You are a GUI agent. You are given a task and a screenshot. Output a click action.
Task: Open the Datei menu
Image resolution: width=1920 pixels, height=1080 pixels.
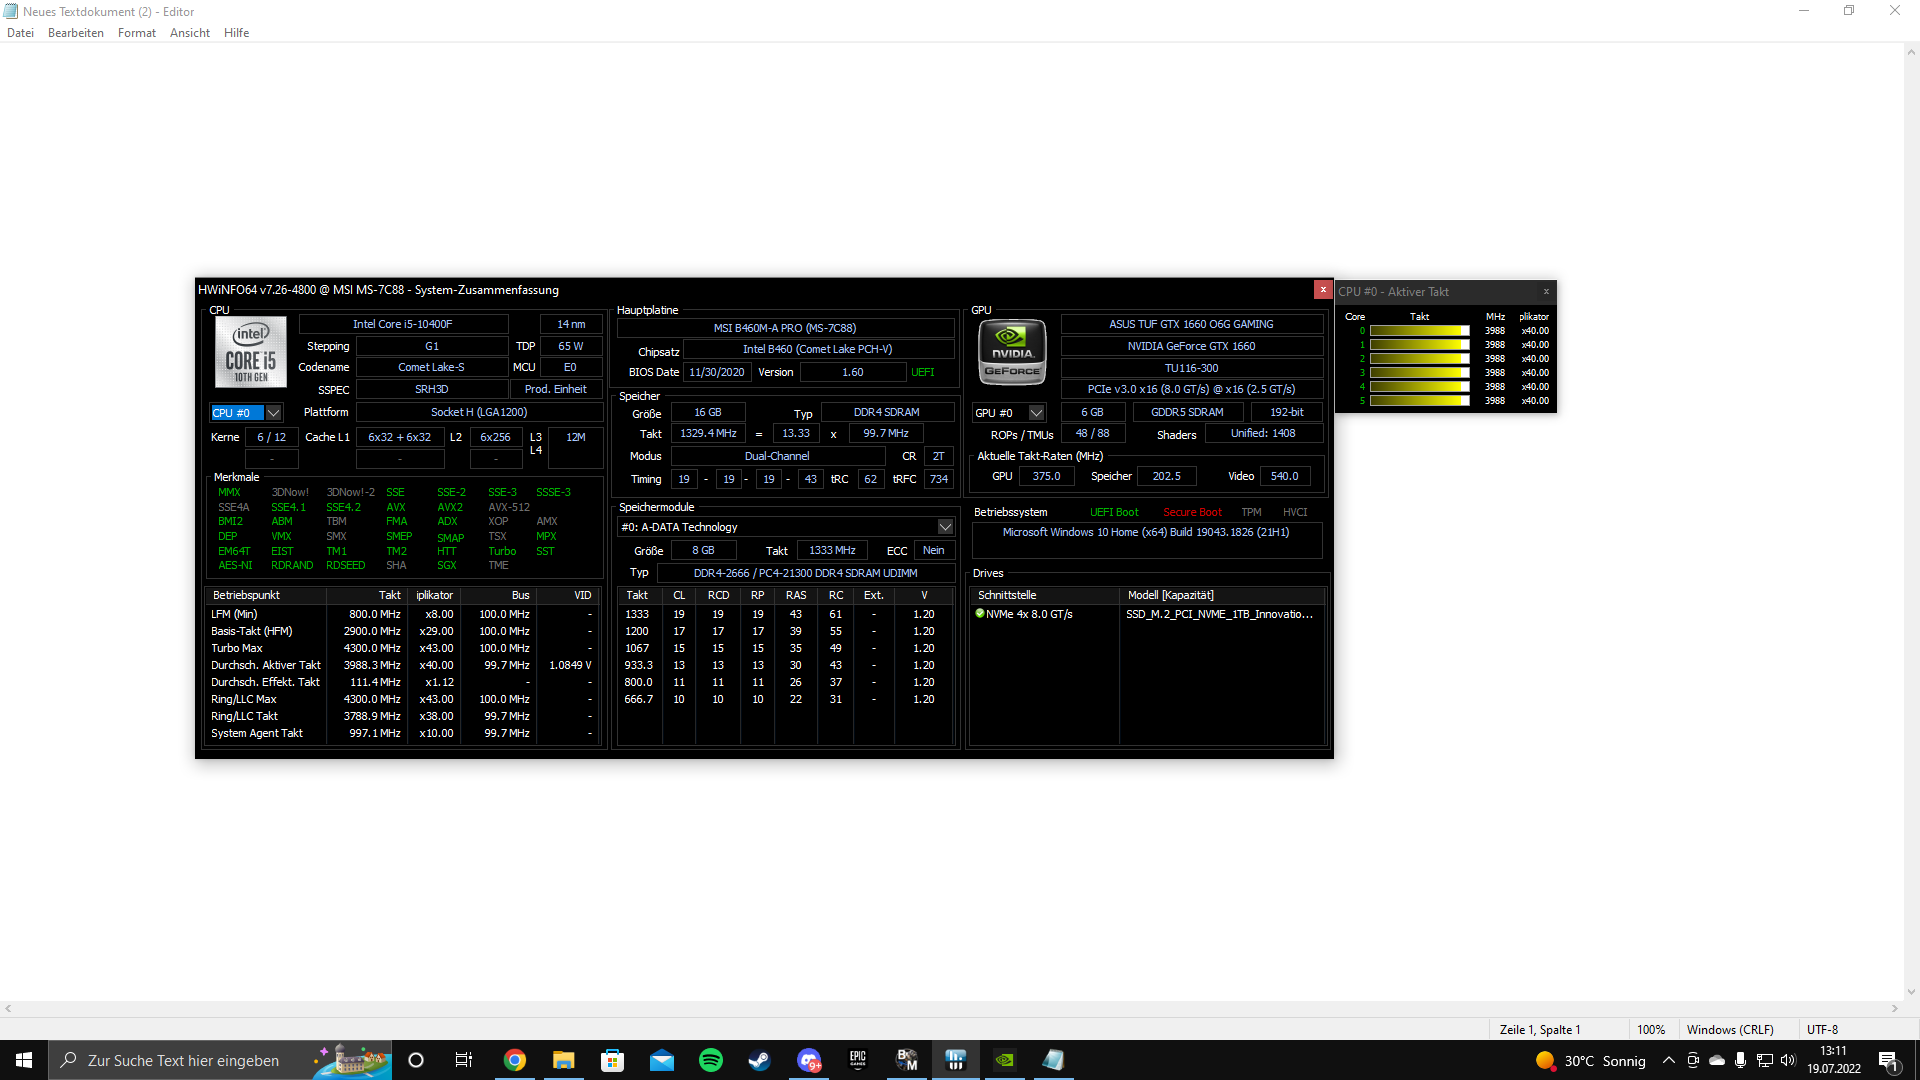pyautogui.click(x=20, y=33)
